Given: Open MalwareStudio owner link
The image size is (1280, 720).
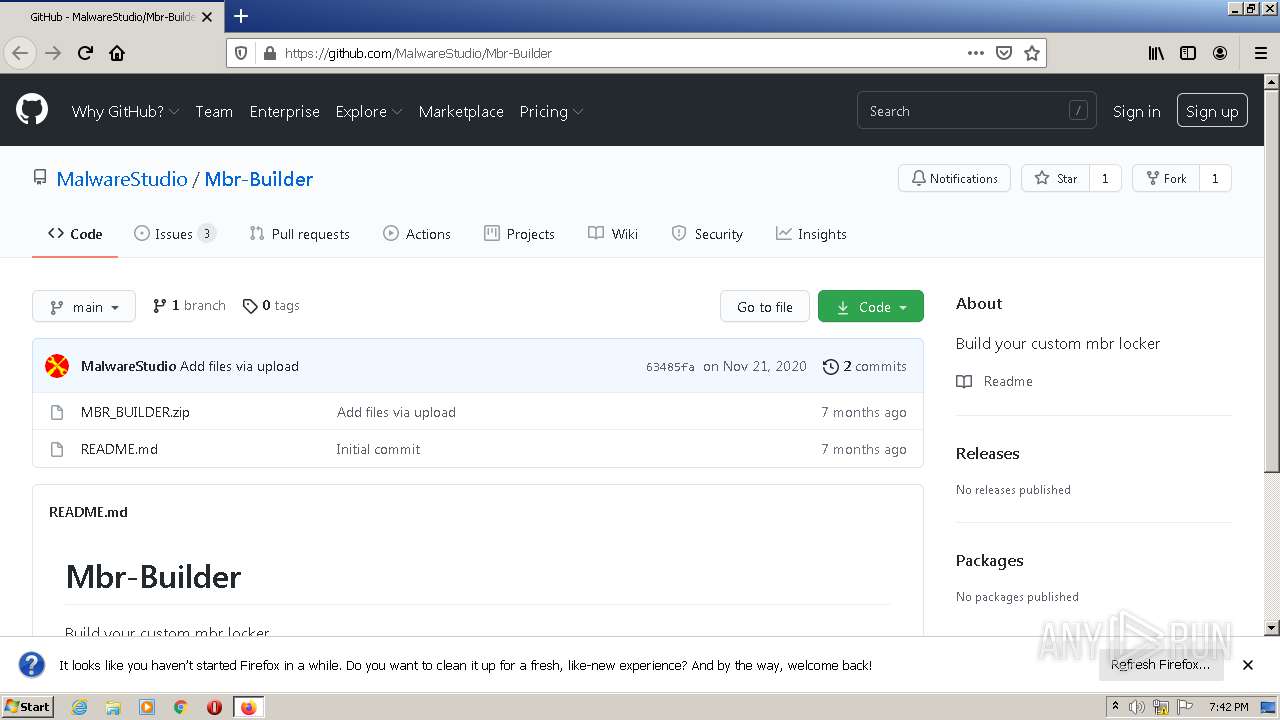Looking at the screenshot, I should click(122, 179).
